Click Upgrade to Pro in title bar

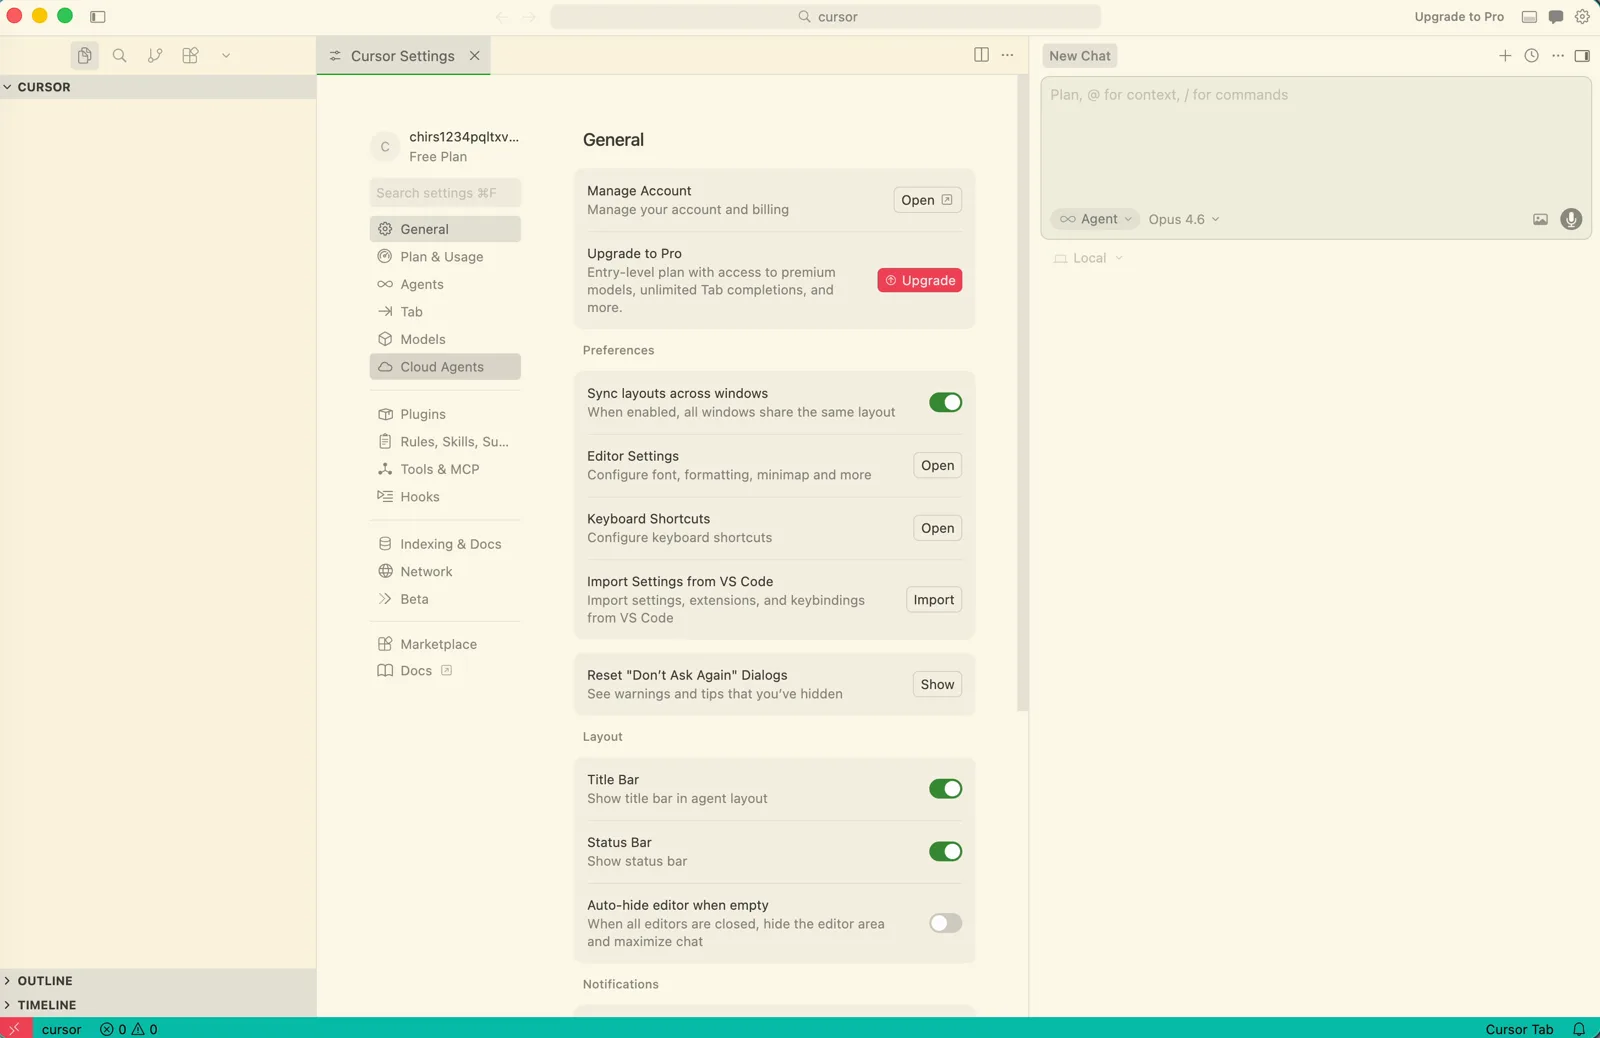point(1459,17)
